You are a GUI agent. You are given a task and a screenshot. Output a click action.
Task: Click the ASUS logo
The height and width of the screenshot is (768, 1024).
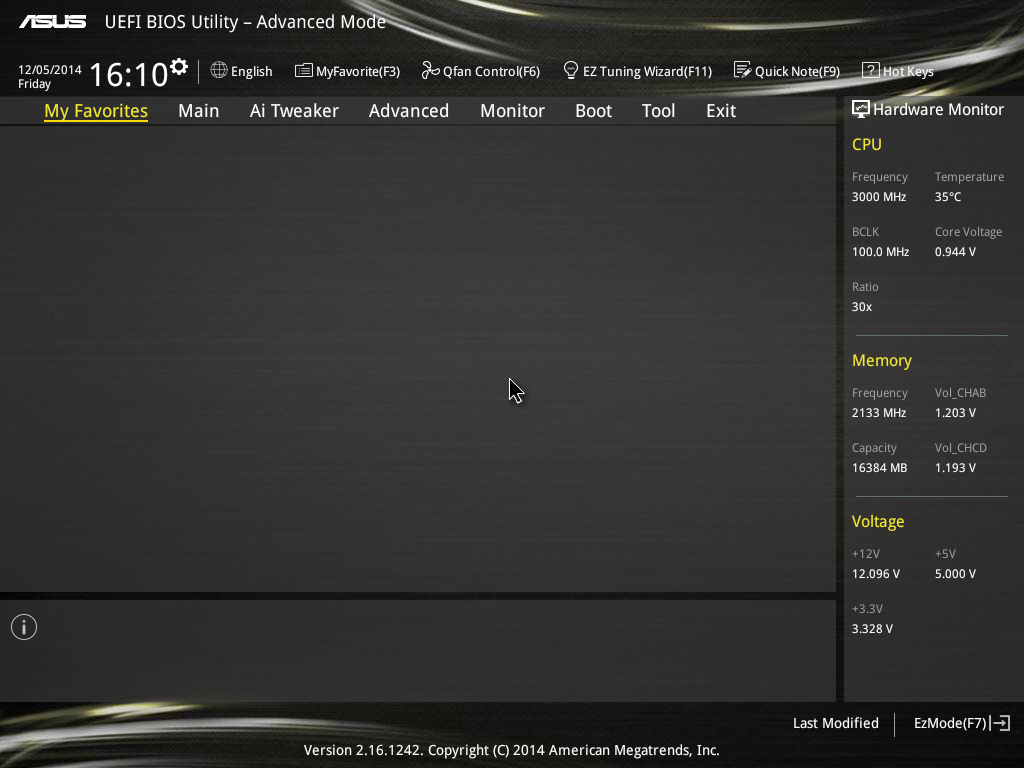(x=52, y=22)
